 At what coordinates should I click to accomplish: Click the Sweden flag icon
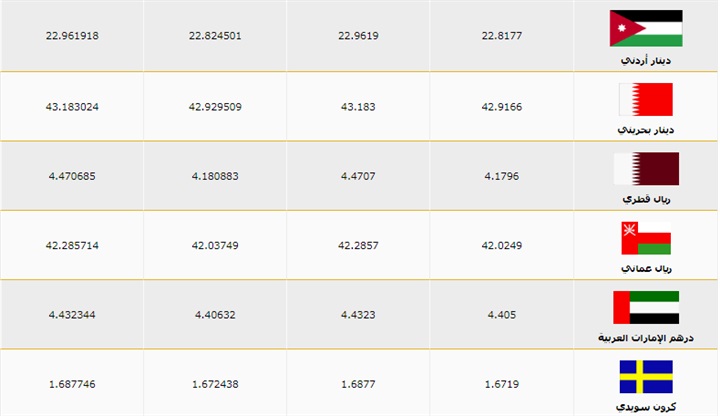(645, 377)
